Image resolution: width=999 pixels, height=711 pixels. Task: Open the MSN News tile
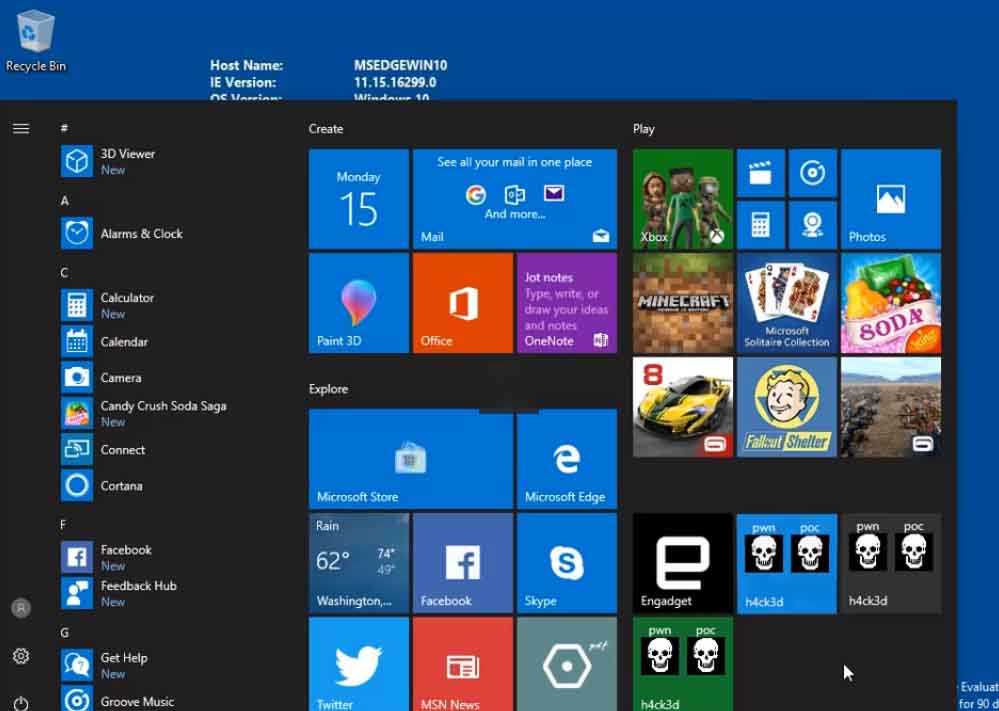pyautogui.click(x=463, y=664)
